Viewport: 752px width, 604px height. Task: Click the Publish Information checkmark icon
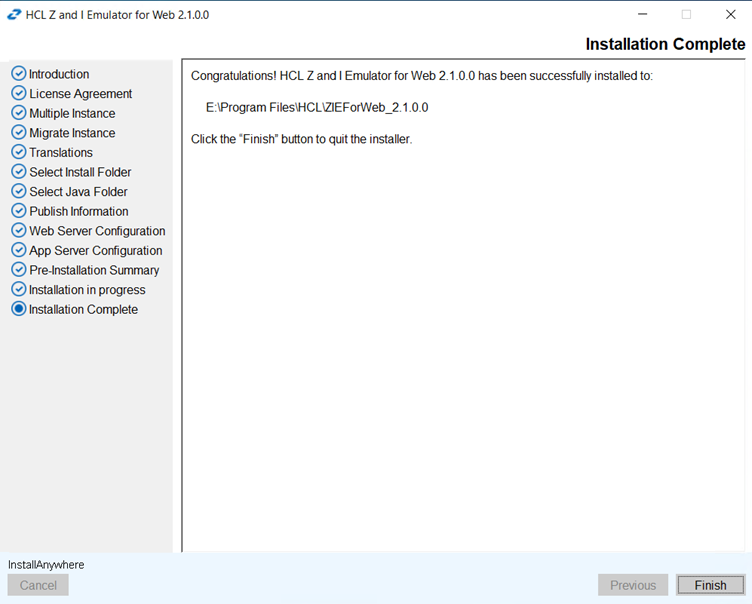[19, 211]
